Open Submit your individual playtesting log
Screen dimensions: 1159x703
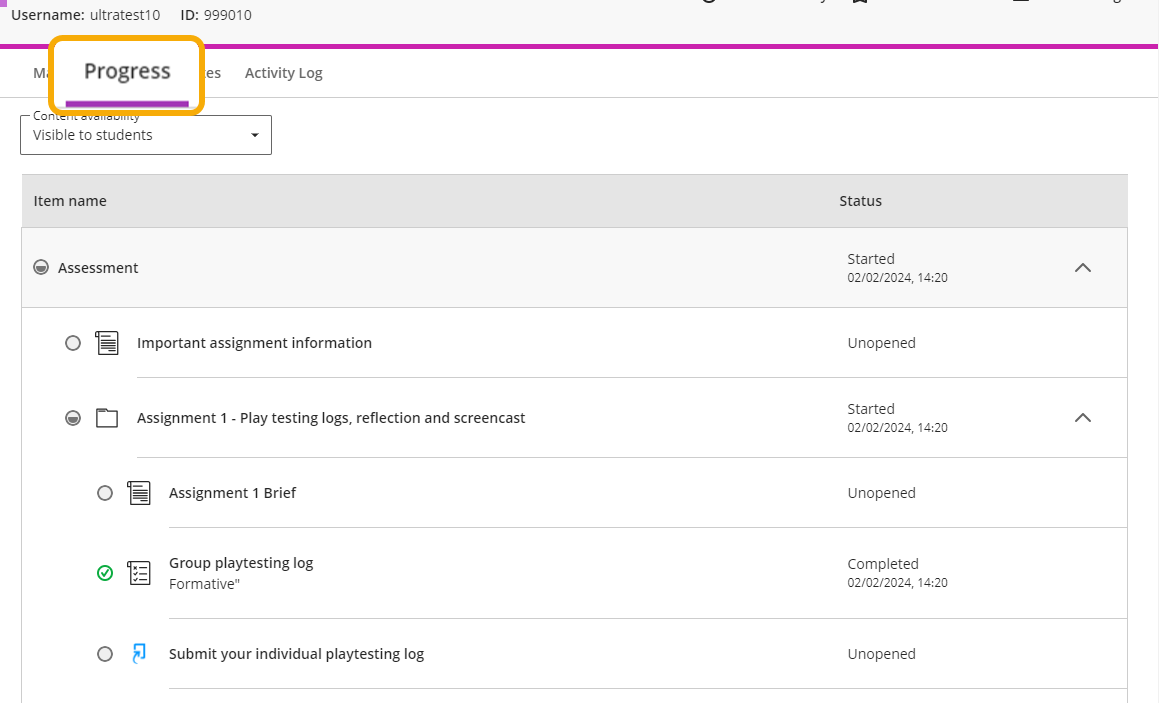(x=296, y=654)
